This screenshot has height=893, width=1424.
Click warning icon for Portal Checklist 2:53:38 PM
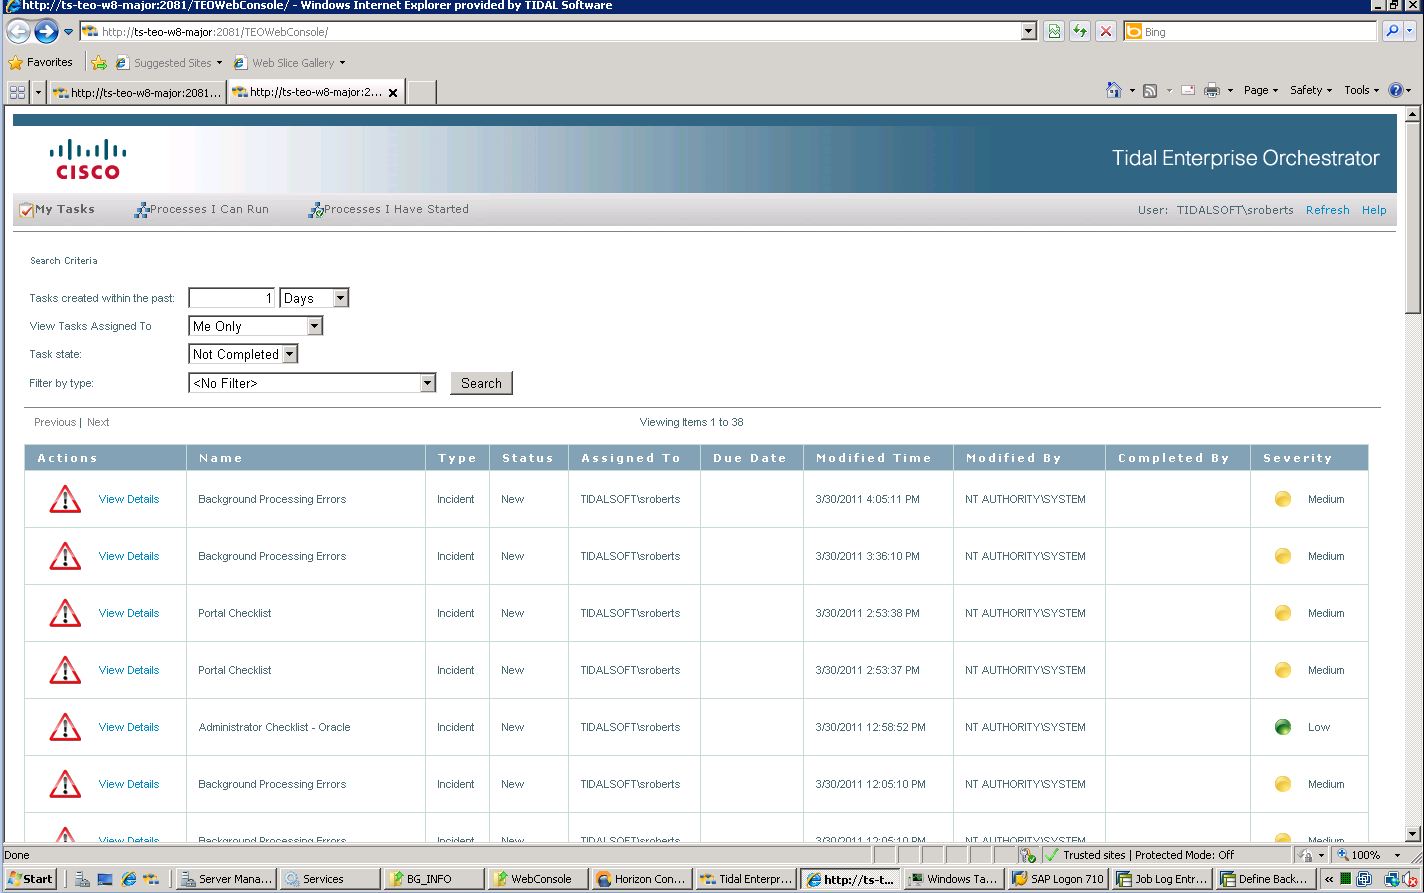(x=65, y=613)
